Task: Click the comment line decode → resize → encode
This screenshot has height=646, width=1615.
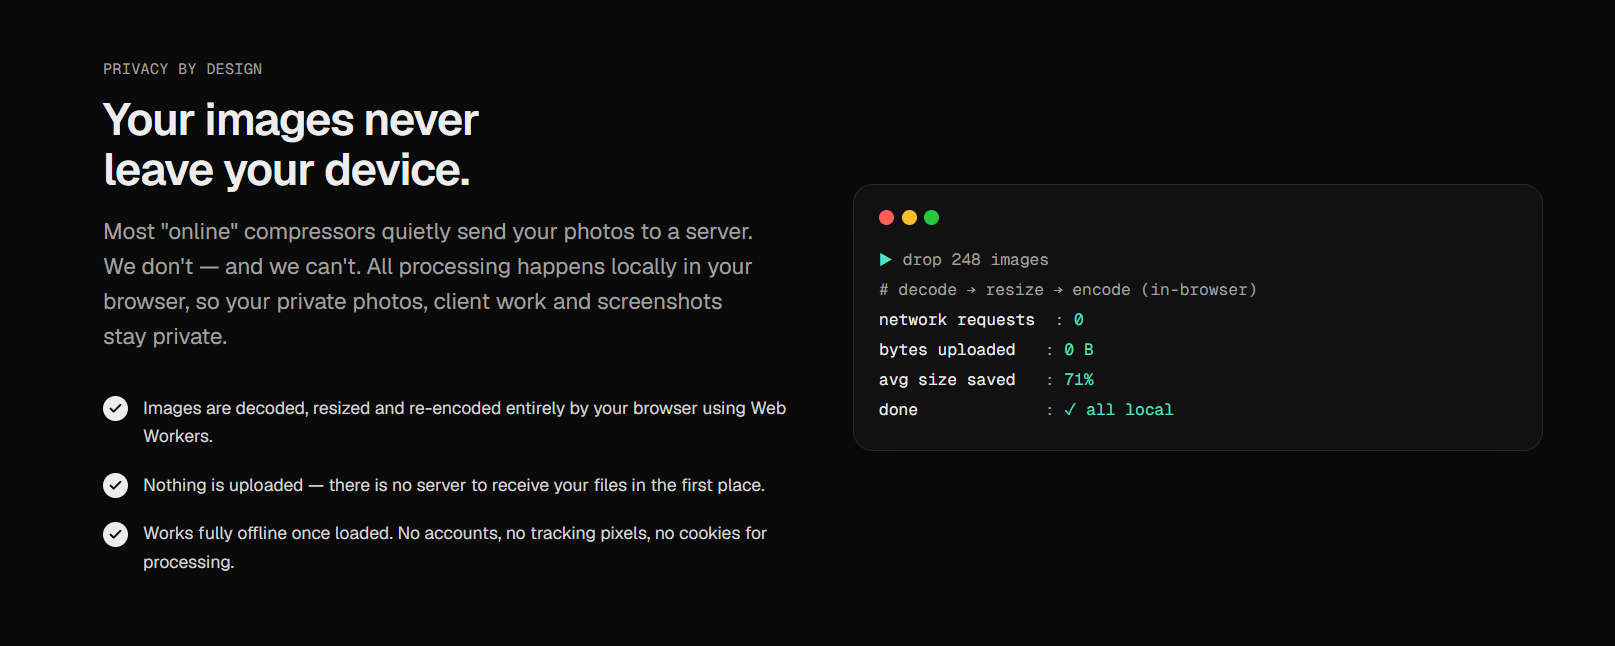Action: pyautogui.click(x=1068, y=290)
